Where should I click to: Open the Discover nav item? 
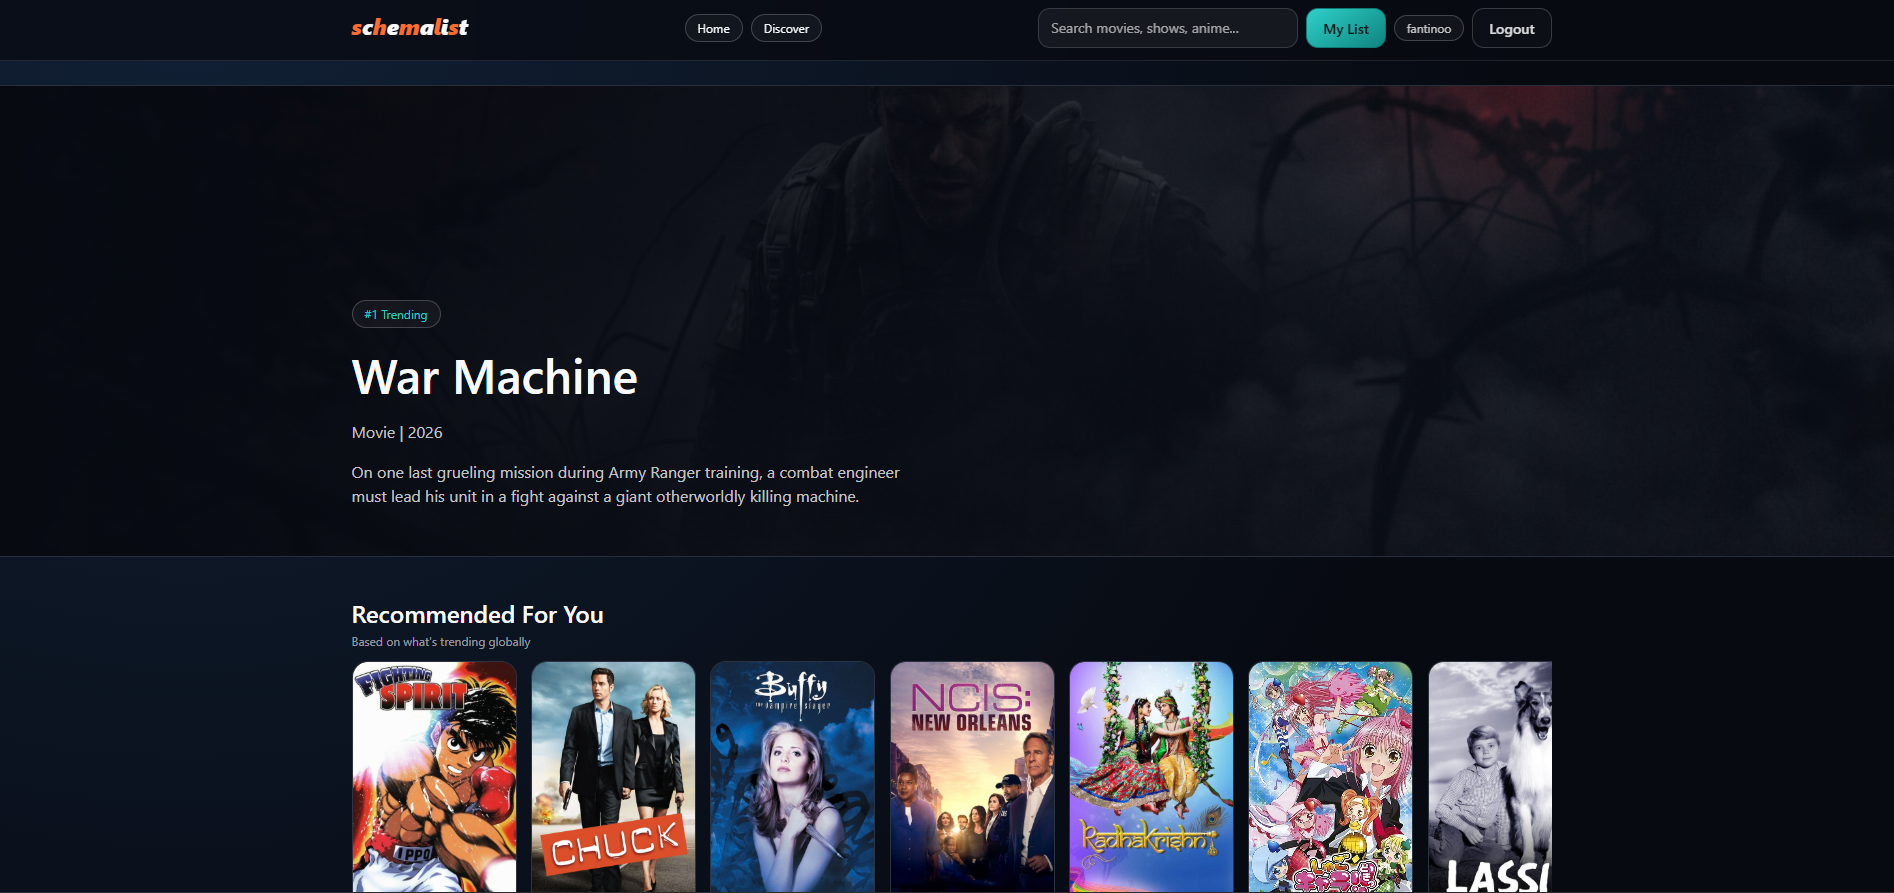point(786,28)
